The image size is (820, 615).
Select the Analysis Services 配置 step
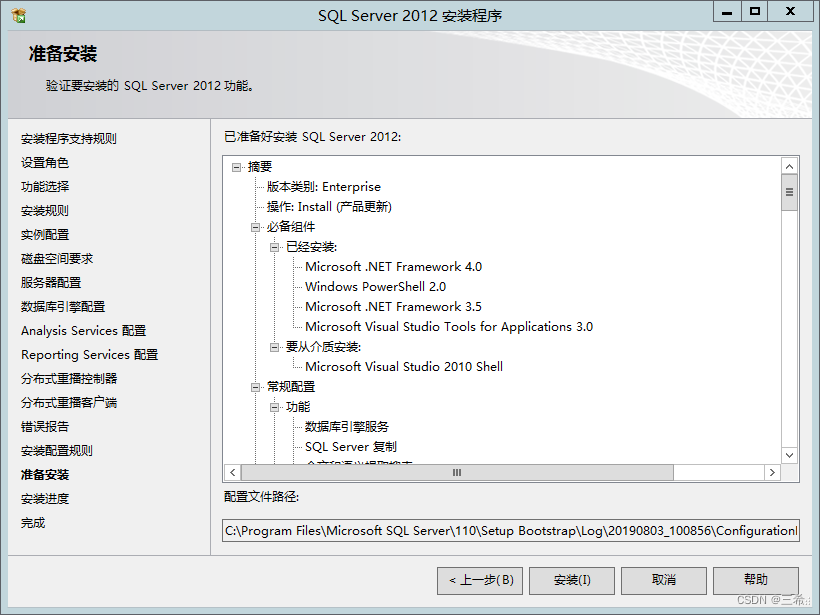(82, 330)
